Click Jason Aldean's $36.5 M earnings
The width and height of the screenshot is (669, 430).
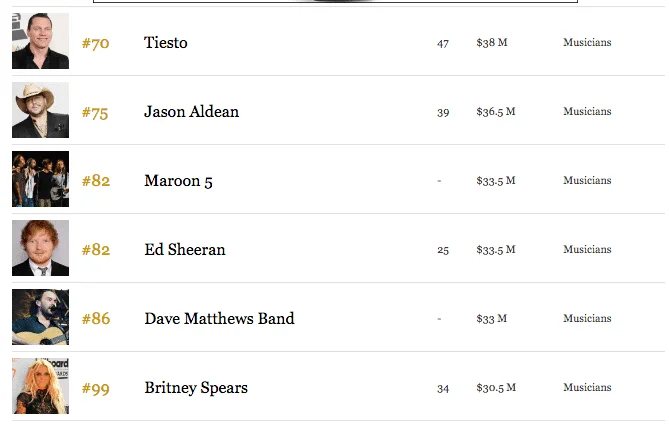[495, 111]
